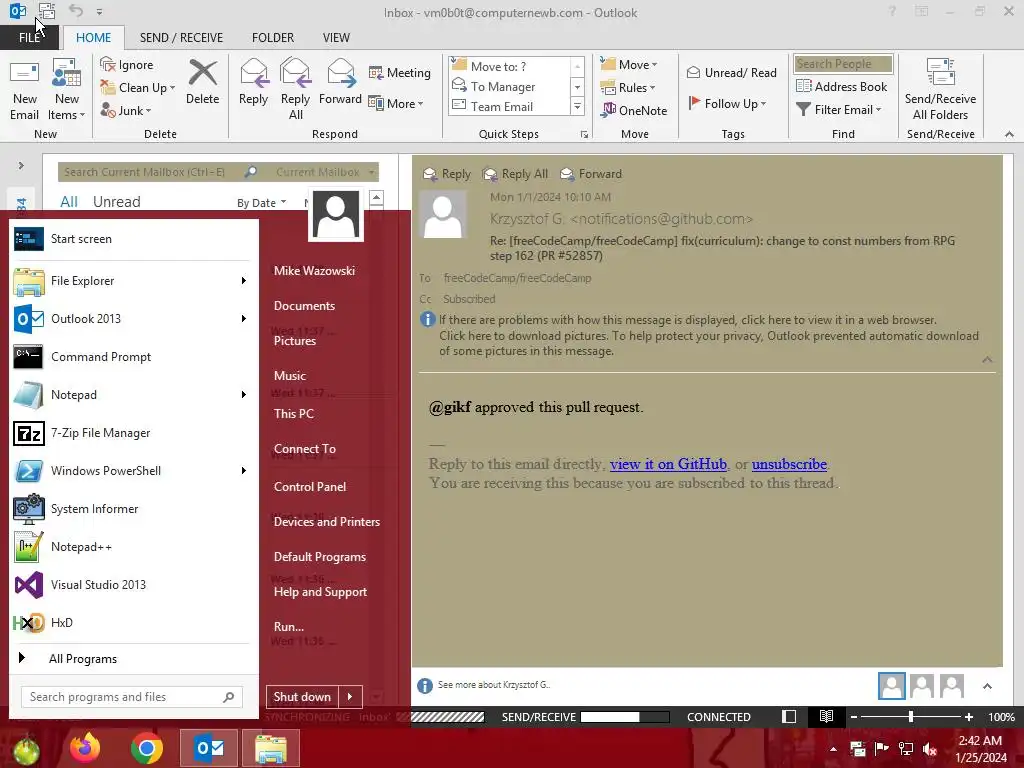Click Reply All in the reading pane
This screenshot has width=1024, height=768.
coord(515,174)
